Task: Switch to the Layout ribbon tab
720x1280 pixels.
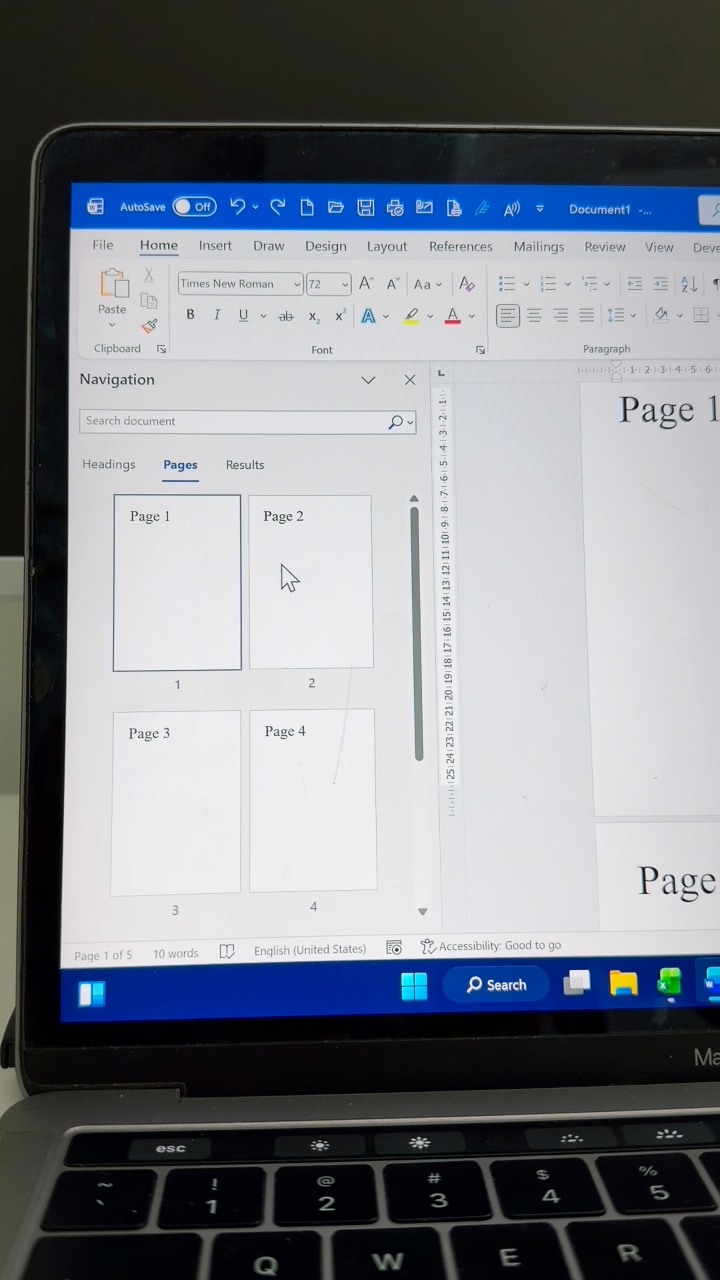Action: [387, 247]
